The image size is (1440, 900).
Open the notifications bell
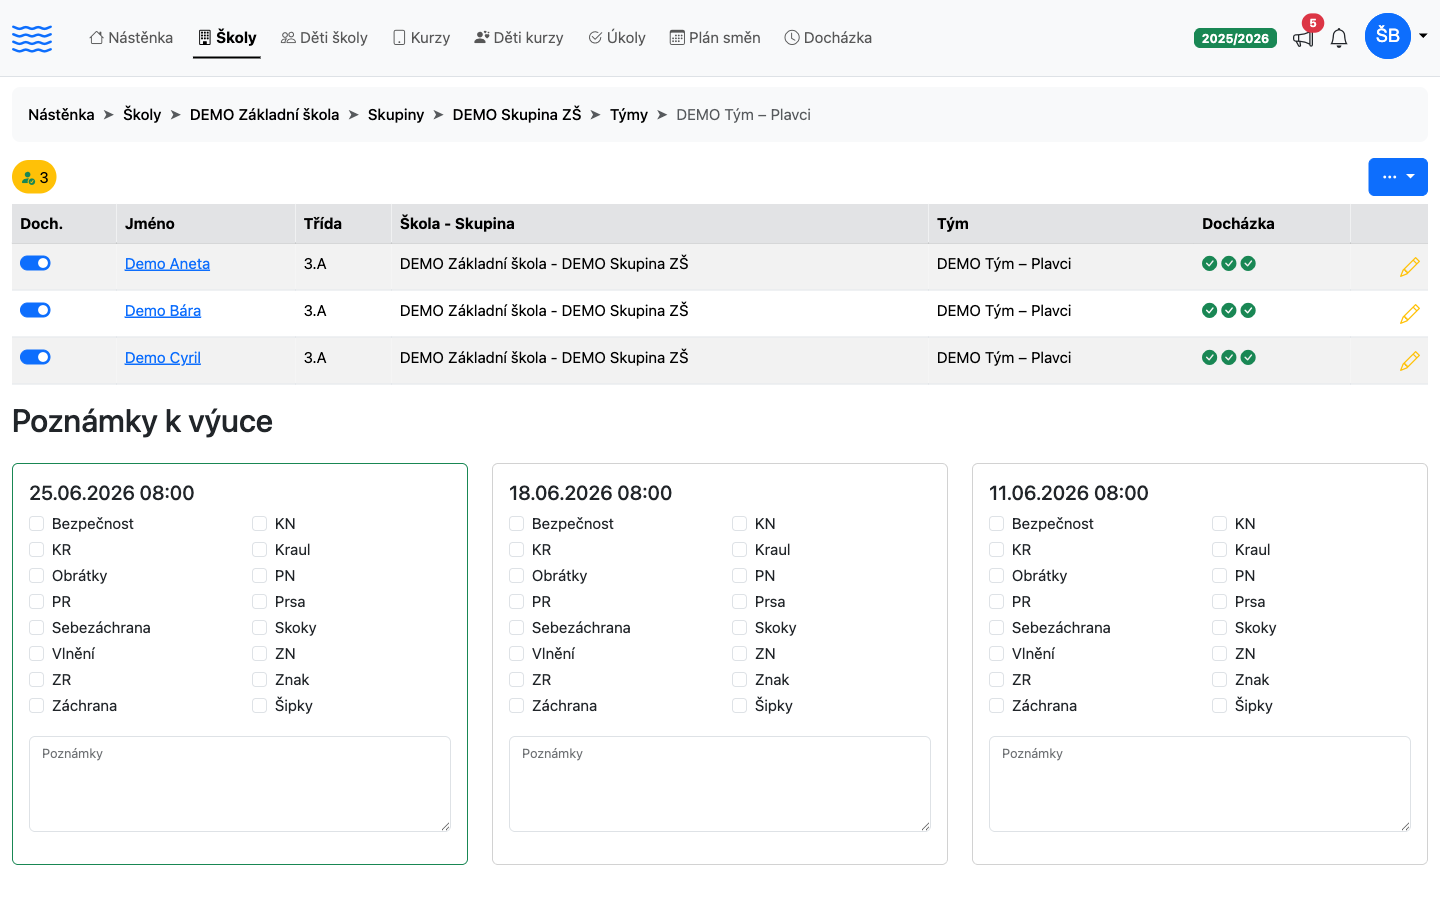point(1339,38)
